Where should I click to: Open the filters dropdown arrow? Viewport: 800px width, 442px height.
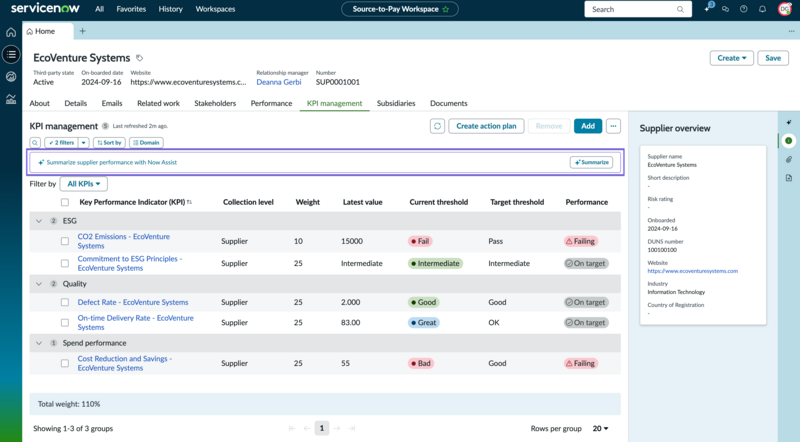(x=84, y=143)
